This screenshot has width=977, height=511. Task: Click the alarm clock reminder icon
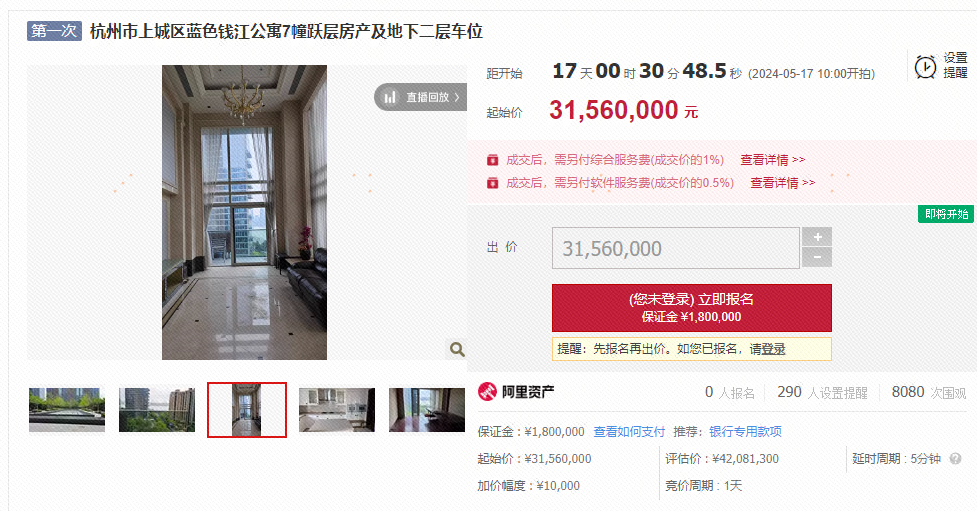pyautogui.click(x=925, y=67)
